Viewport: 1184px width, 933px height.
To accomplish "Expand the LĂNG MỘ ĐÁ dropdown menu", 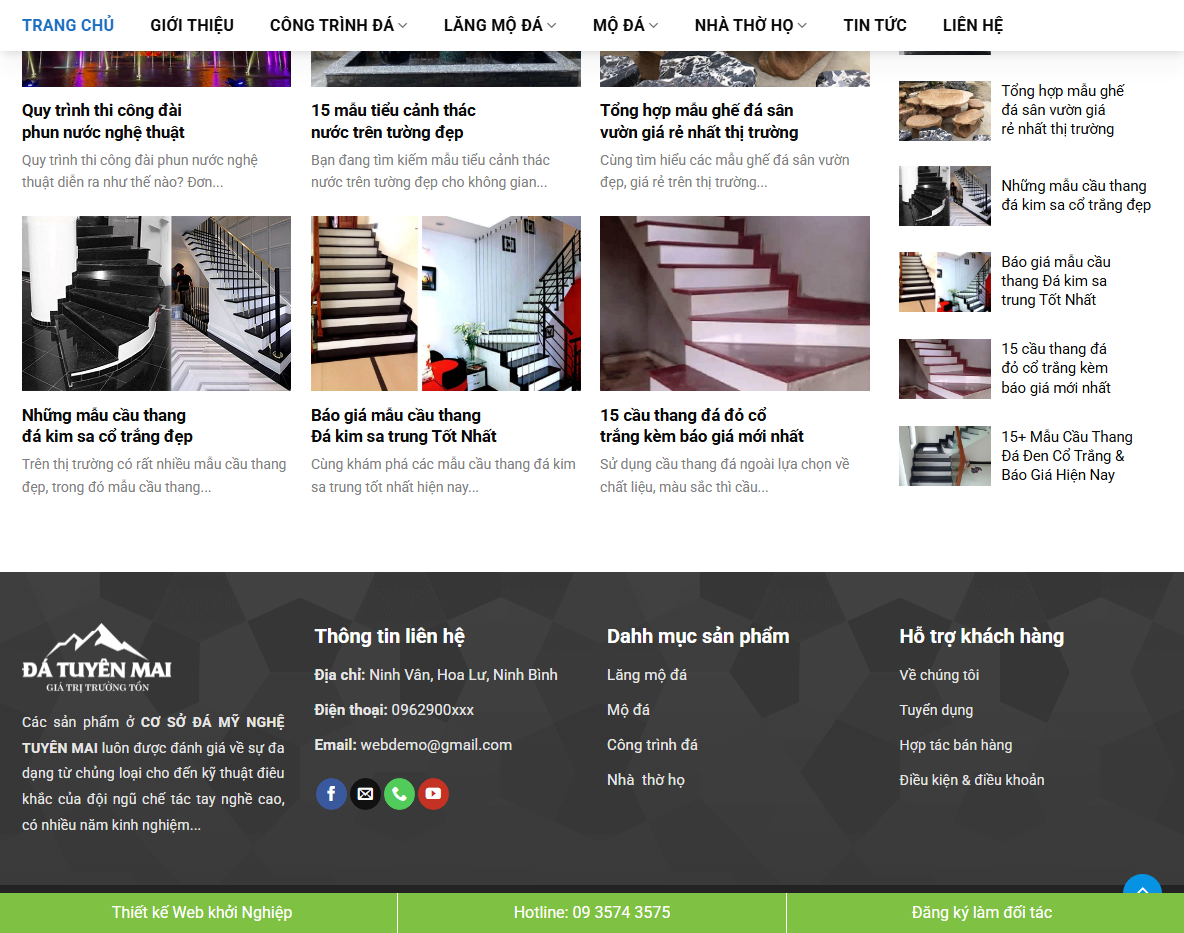I will tap(496, 25).
